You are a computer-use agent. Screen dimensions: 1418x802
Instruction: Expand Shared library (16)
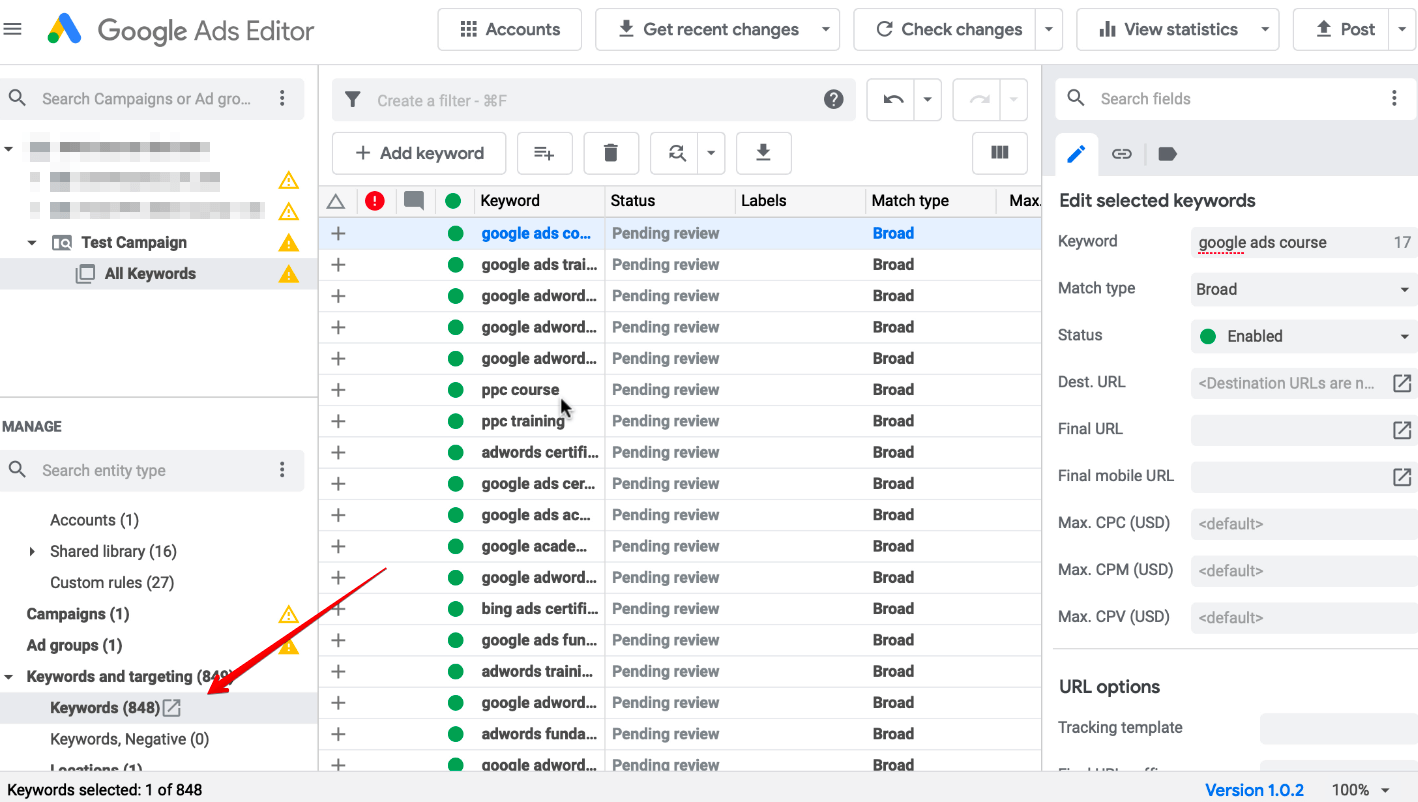point(32,552)
